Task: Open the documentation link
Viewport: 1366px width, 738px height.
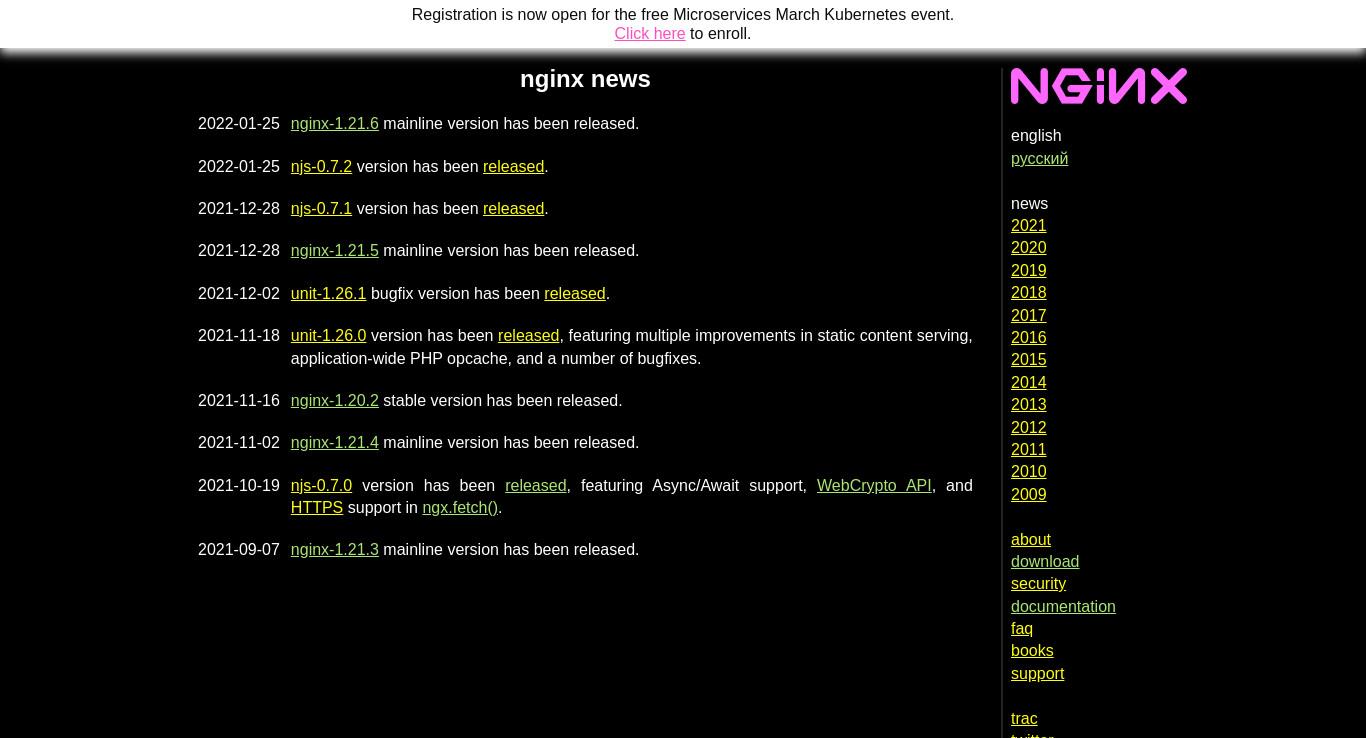Action: pyautogui.click(x=1063, y=606)
